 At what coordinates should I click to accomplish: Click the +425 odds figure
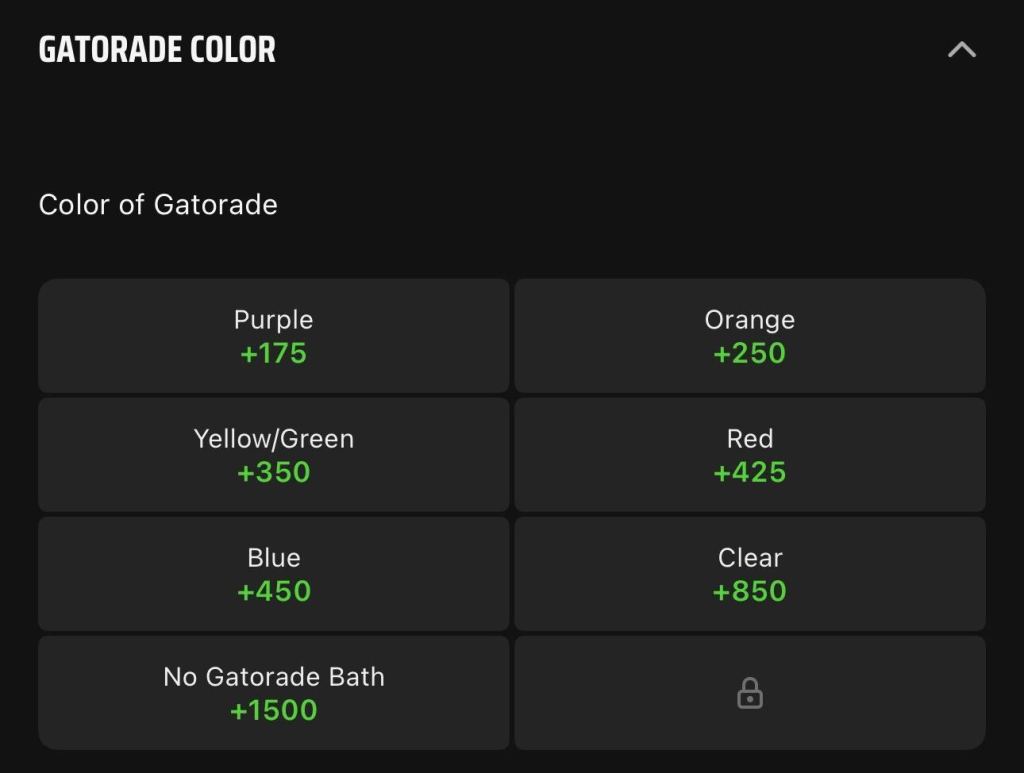click(750, 472)
